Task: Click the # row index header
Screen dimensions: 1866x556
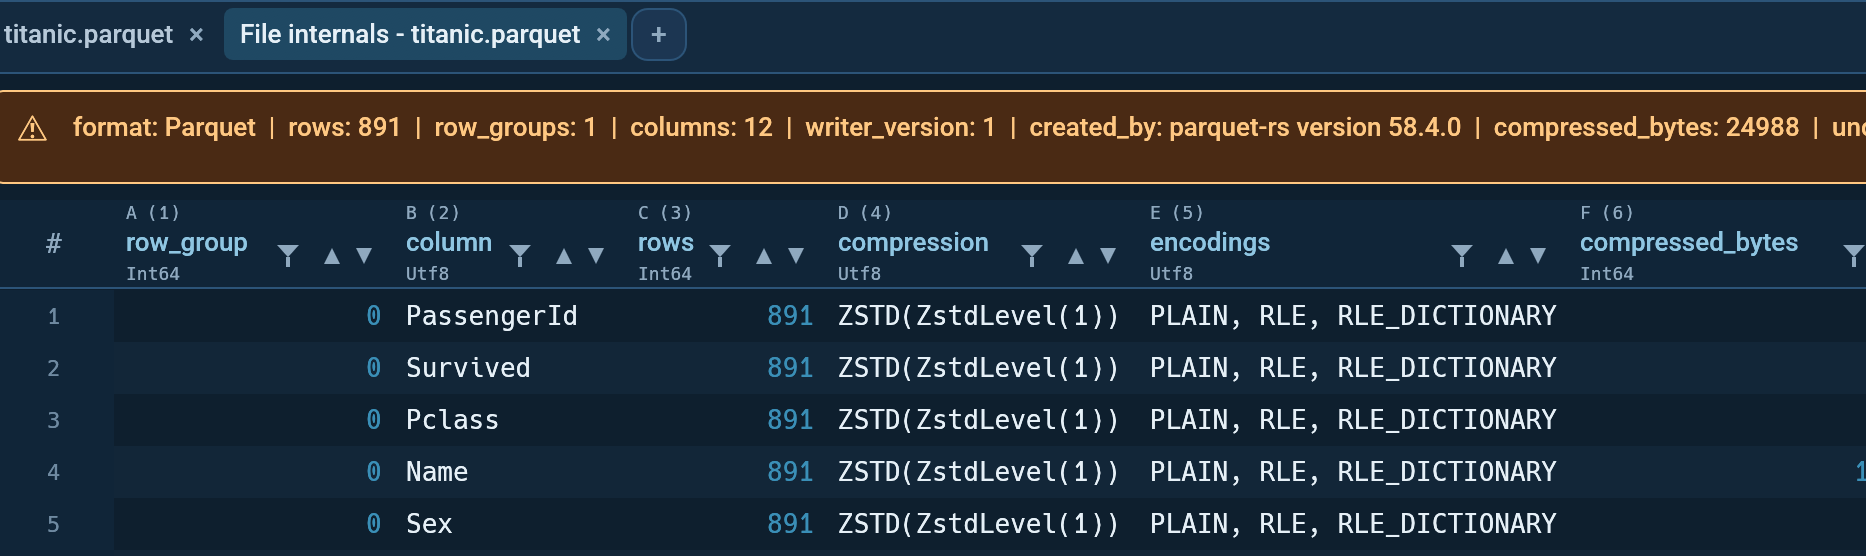Action: click(54, 243)
